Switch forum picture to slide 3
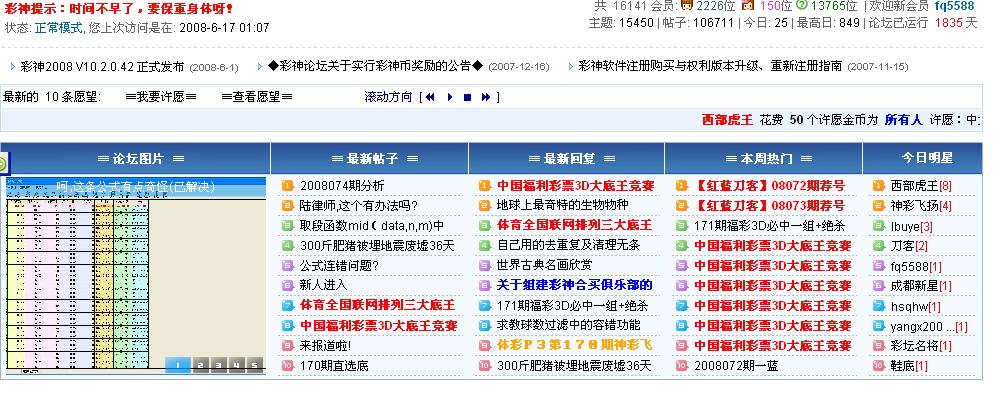 (217, 365)
